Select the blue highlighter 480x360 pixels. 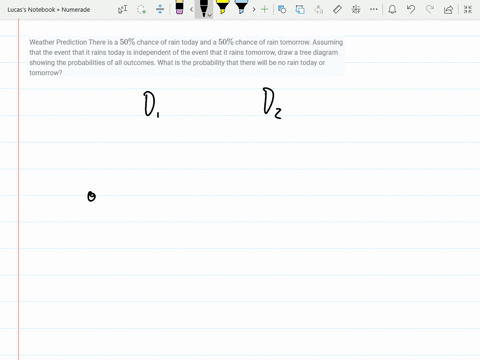coord(241,7)
